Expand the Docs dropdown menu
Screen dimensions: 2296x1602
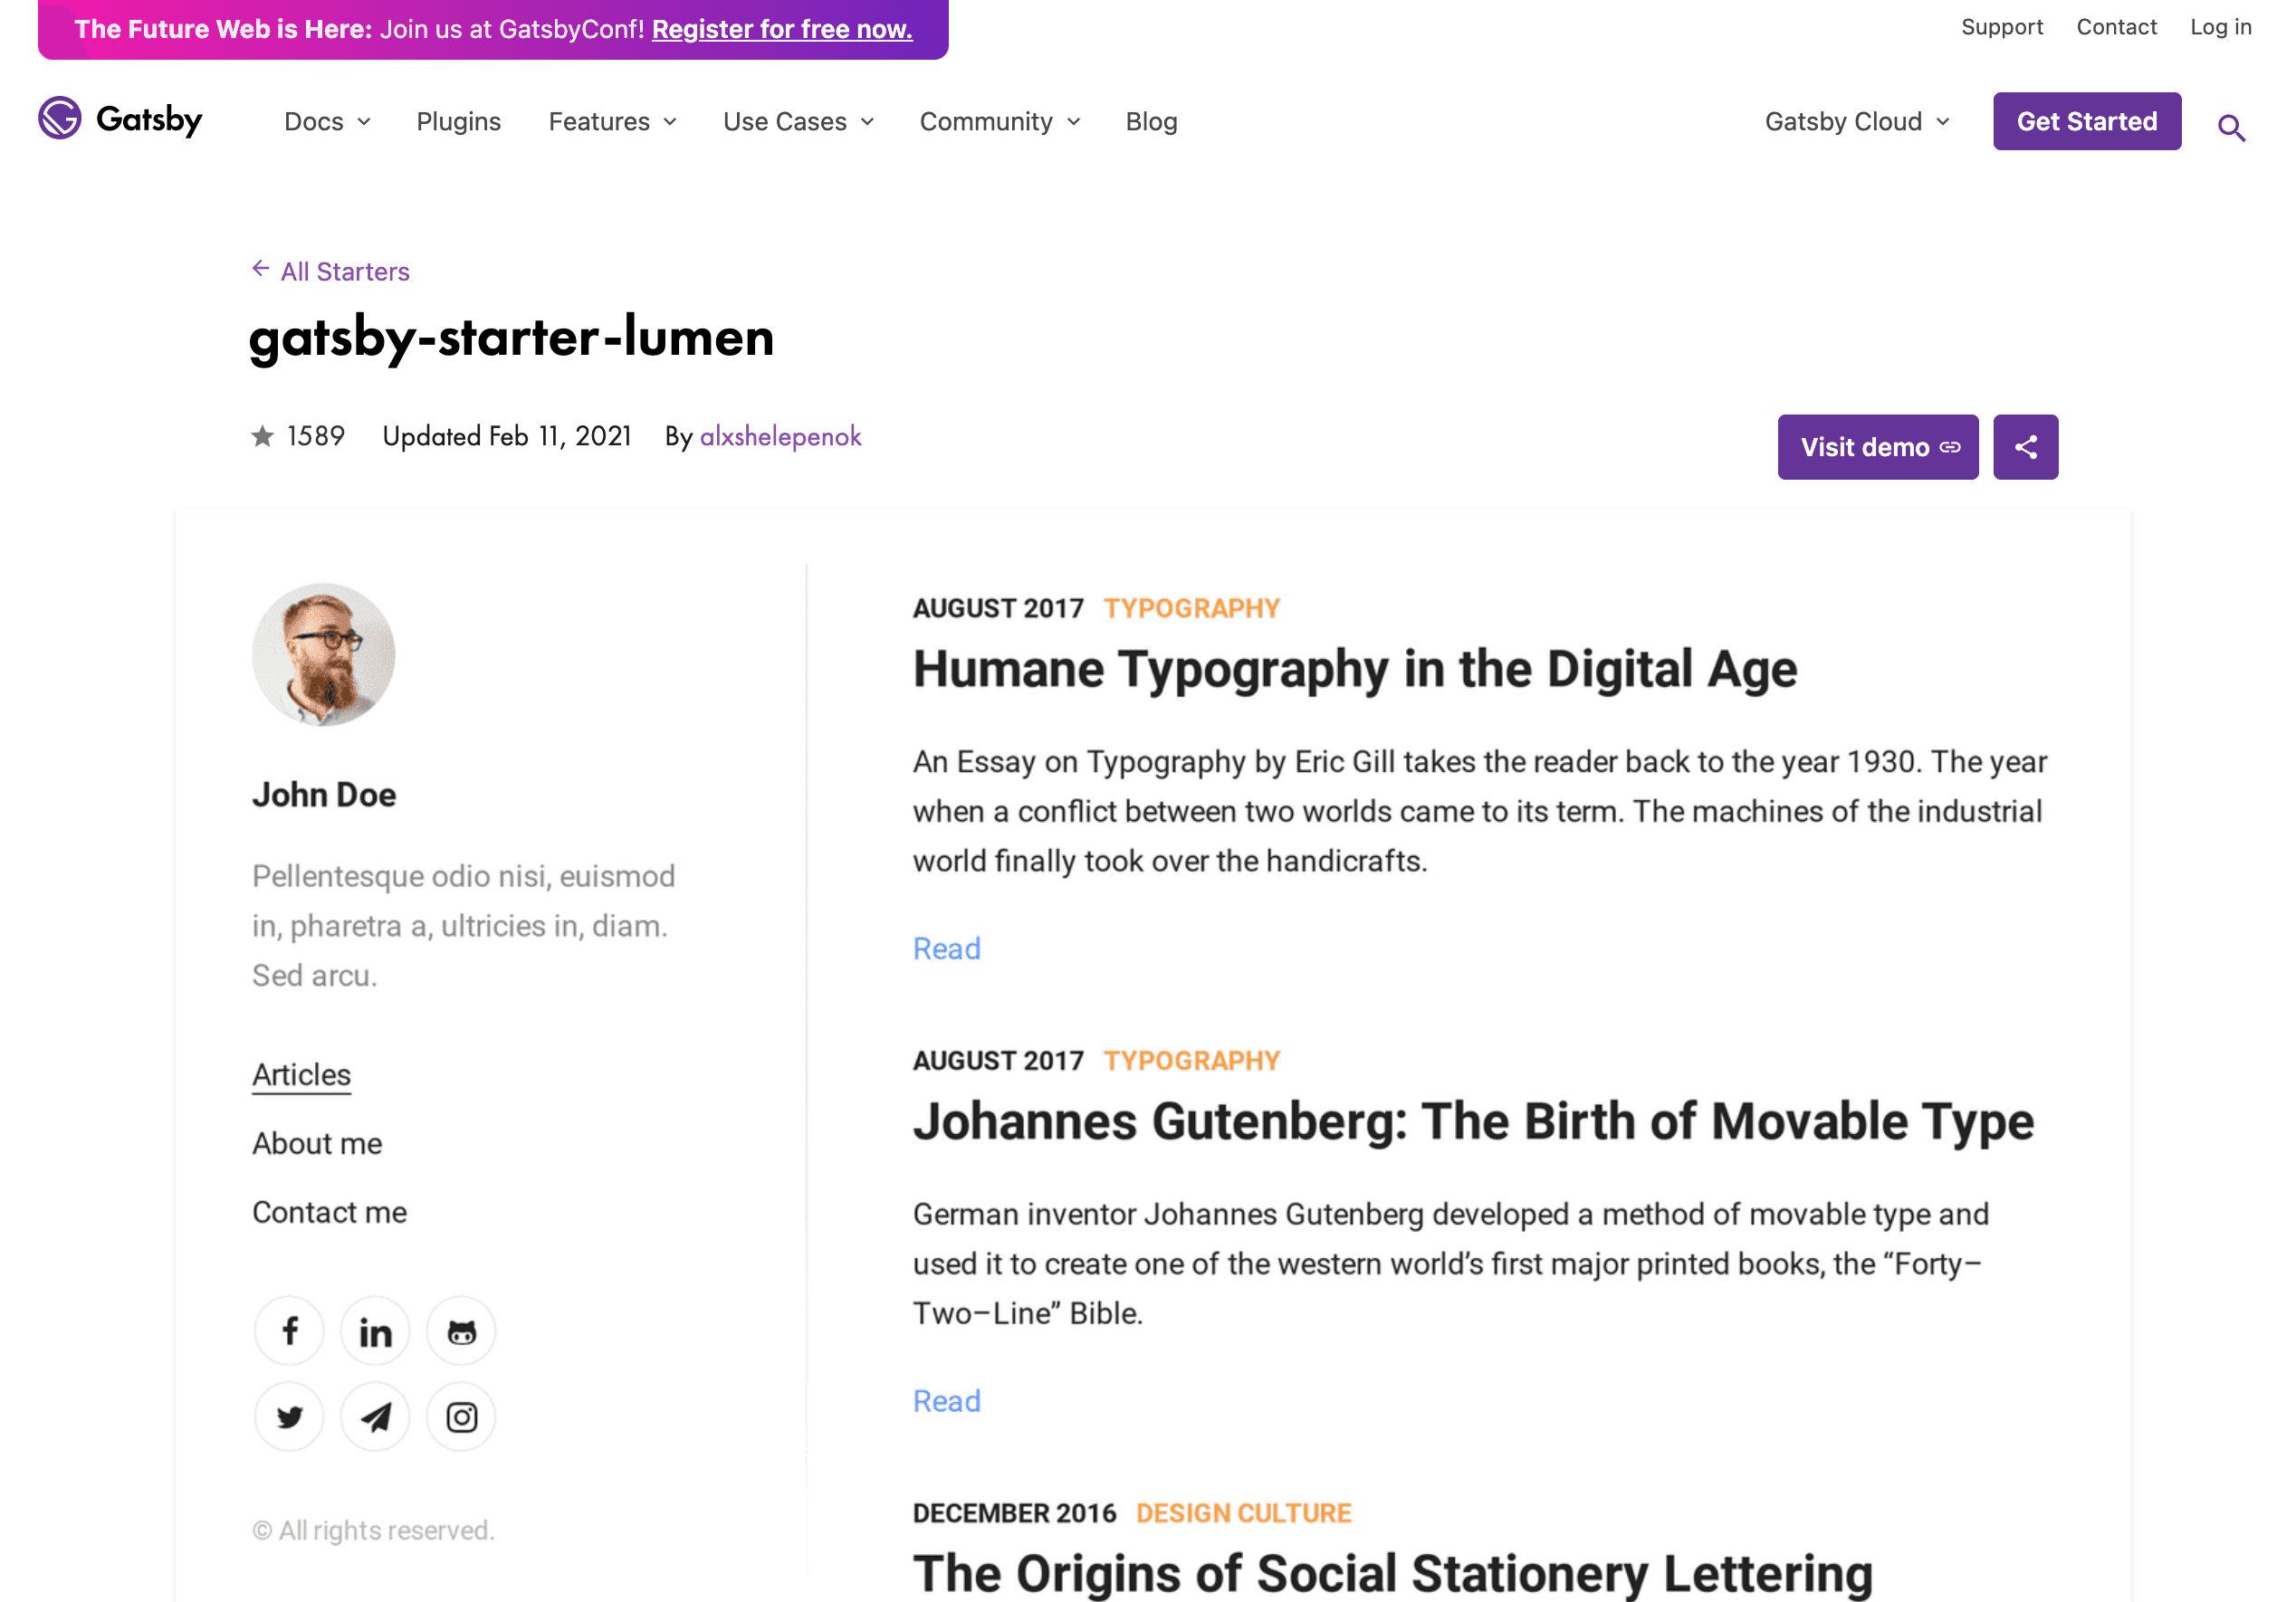[327, 122]
